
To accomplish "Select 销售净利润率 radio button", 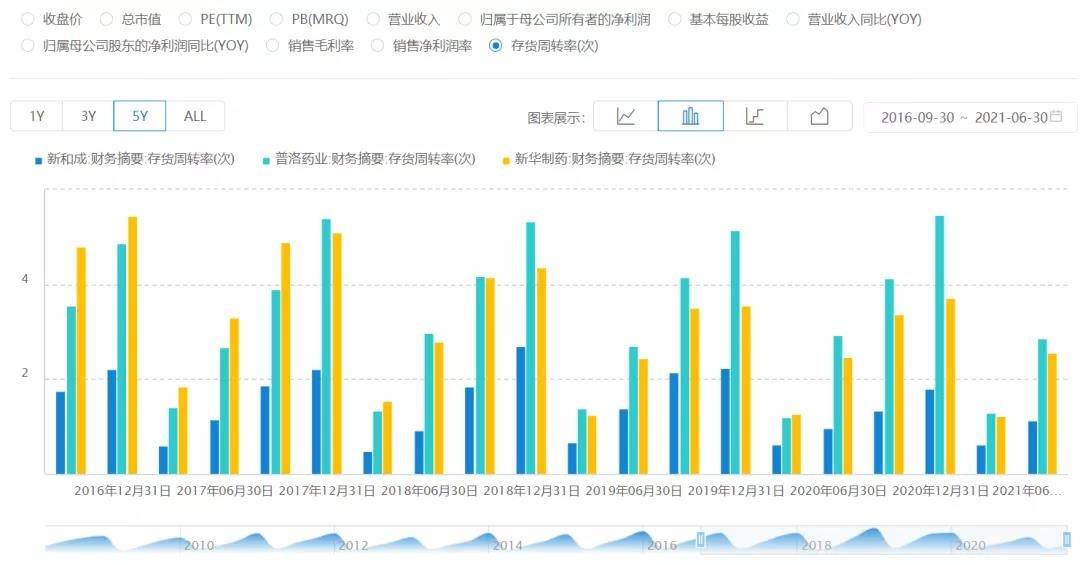I will (x=377, y=45).
